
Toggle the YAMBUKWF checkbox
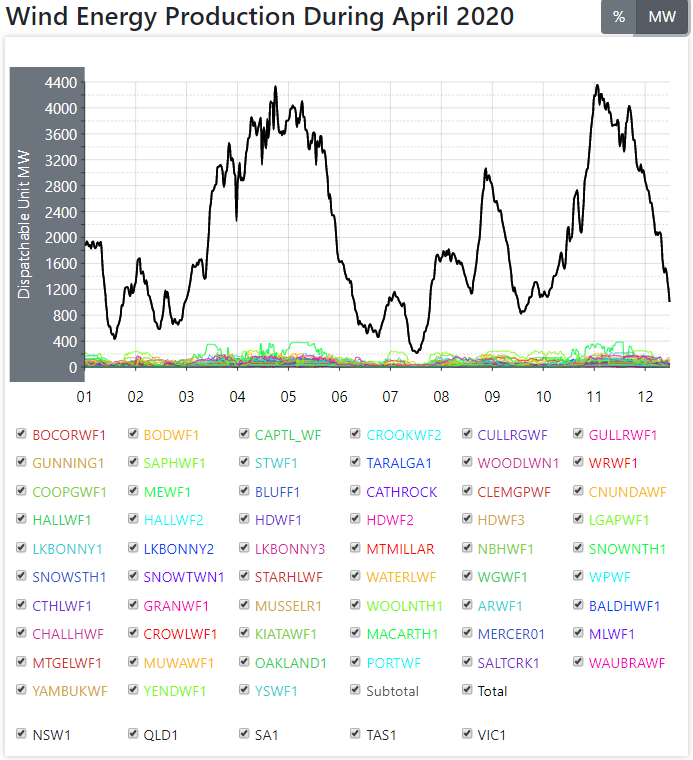(x=22, y=690)
